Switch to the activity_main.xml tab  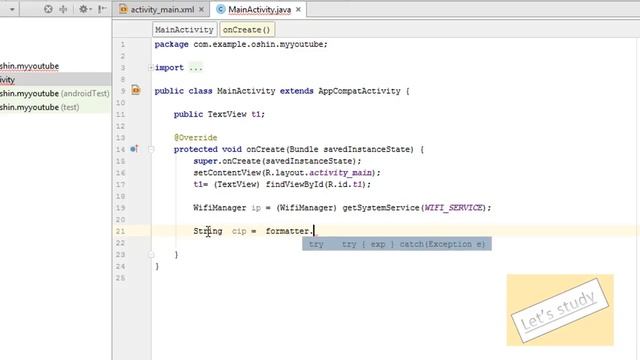[162, 9]
